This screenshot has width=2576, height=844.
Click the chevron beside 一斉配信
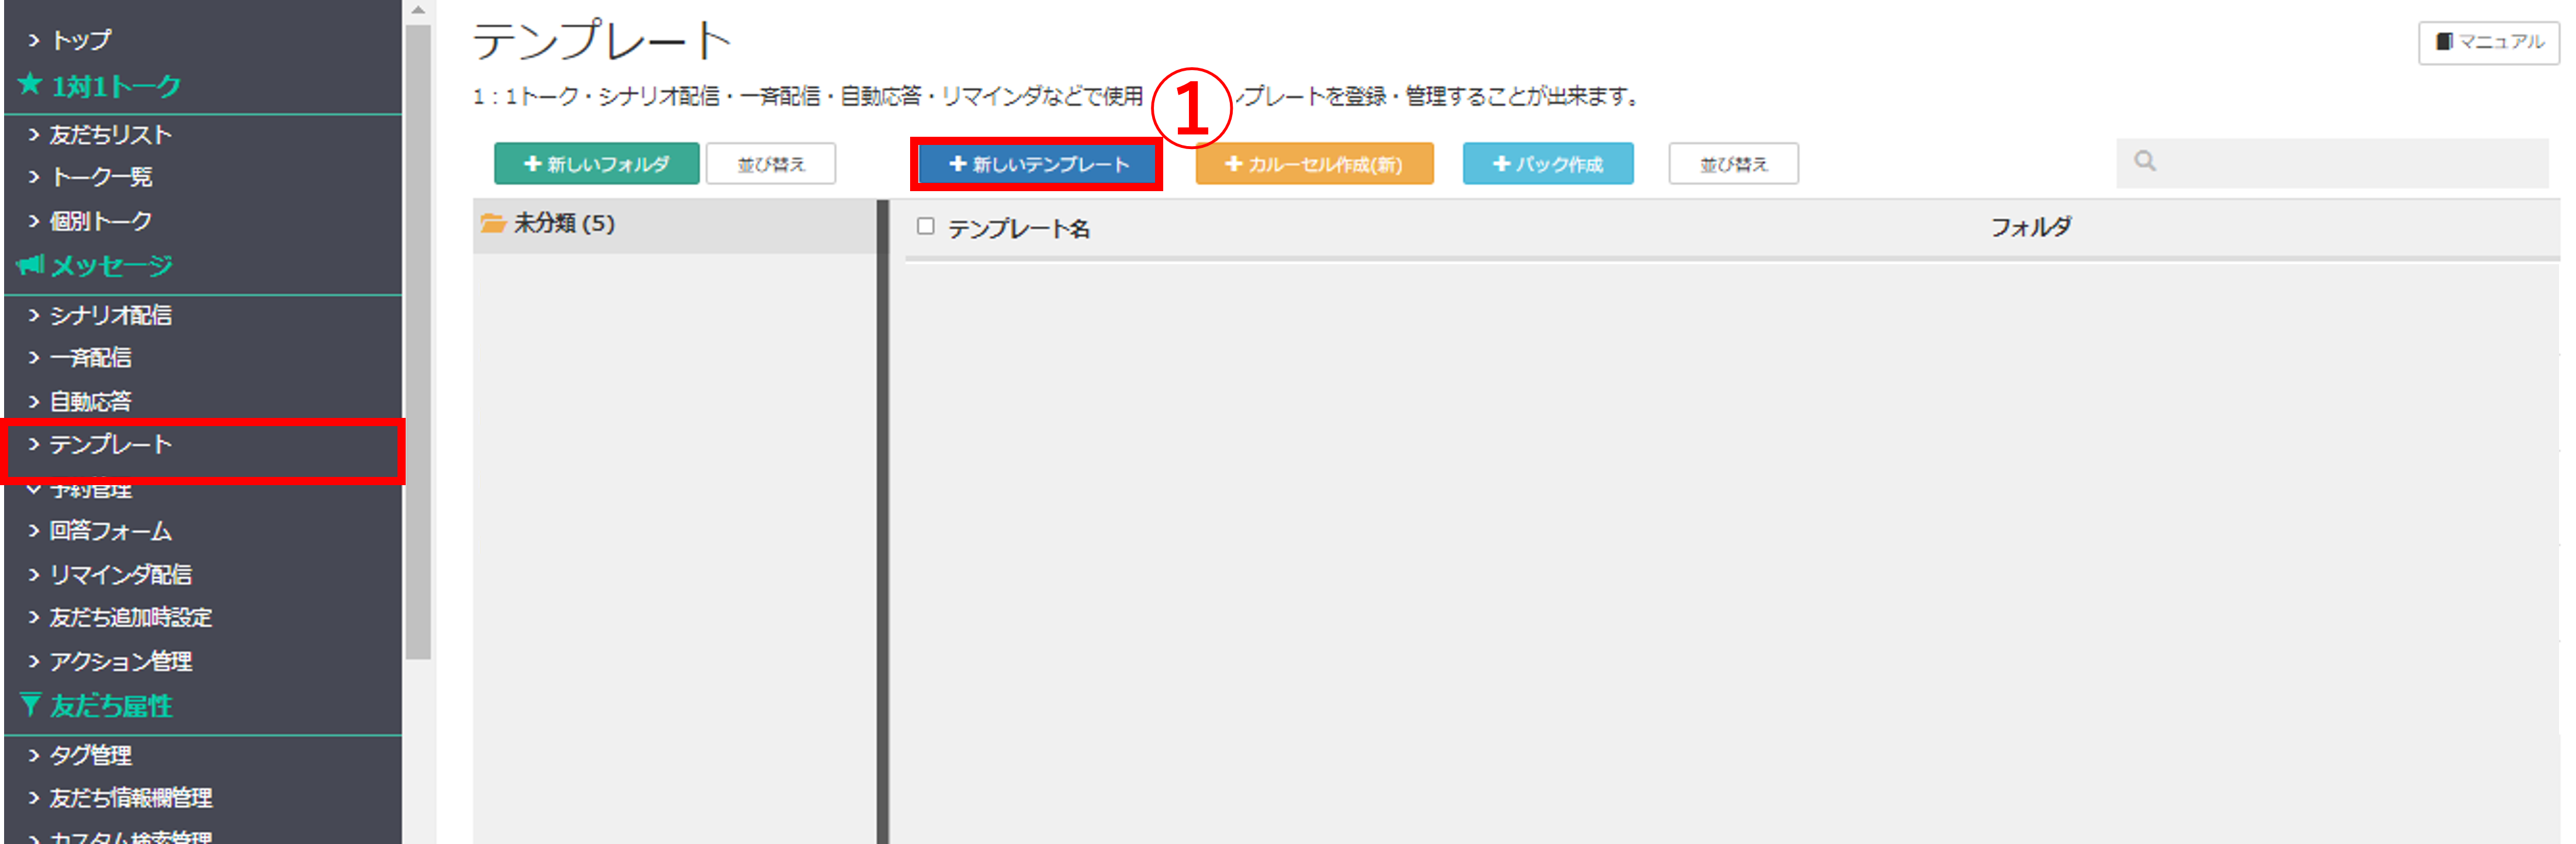point(34,358)
